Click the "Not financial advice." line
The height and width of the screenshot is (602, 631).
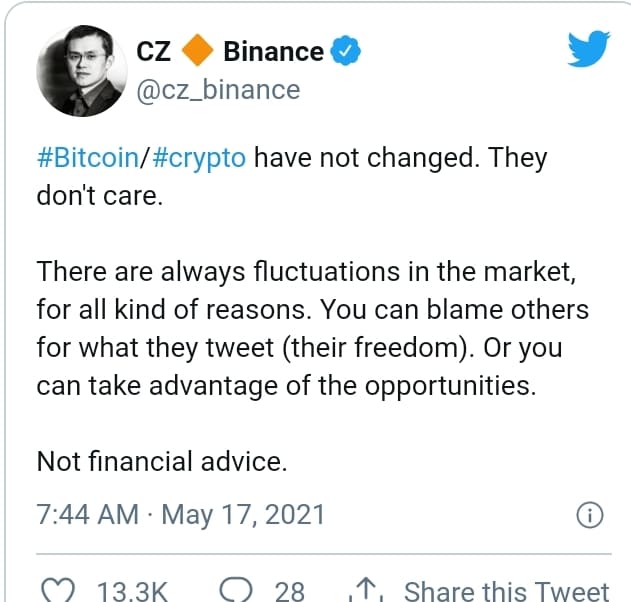162,462
